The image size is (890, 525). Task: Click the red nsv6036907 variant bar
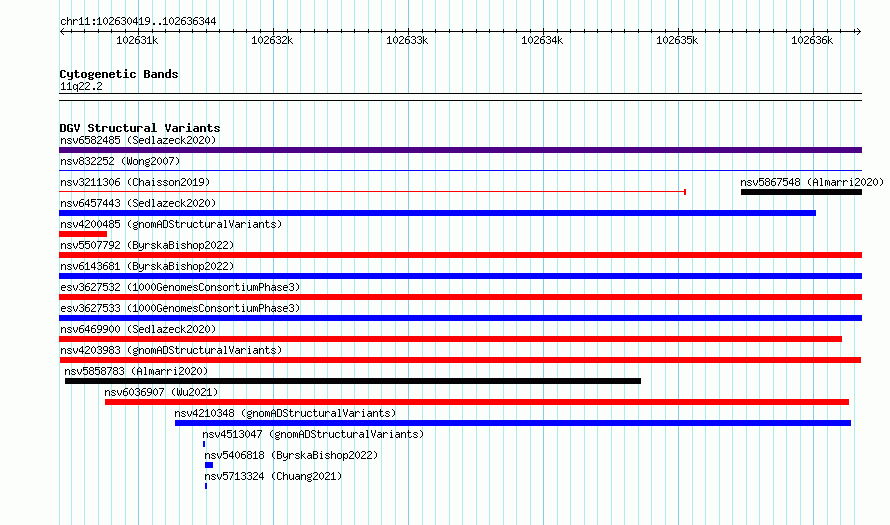(477, 402)
